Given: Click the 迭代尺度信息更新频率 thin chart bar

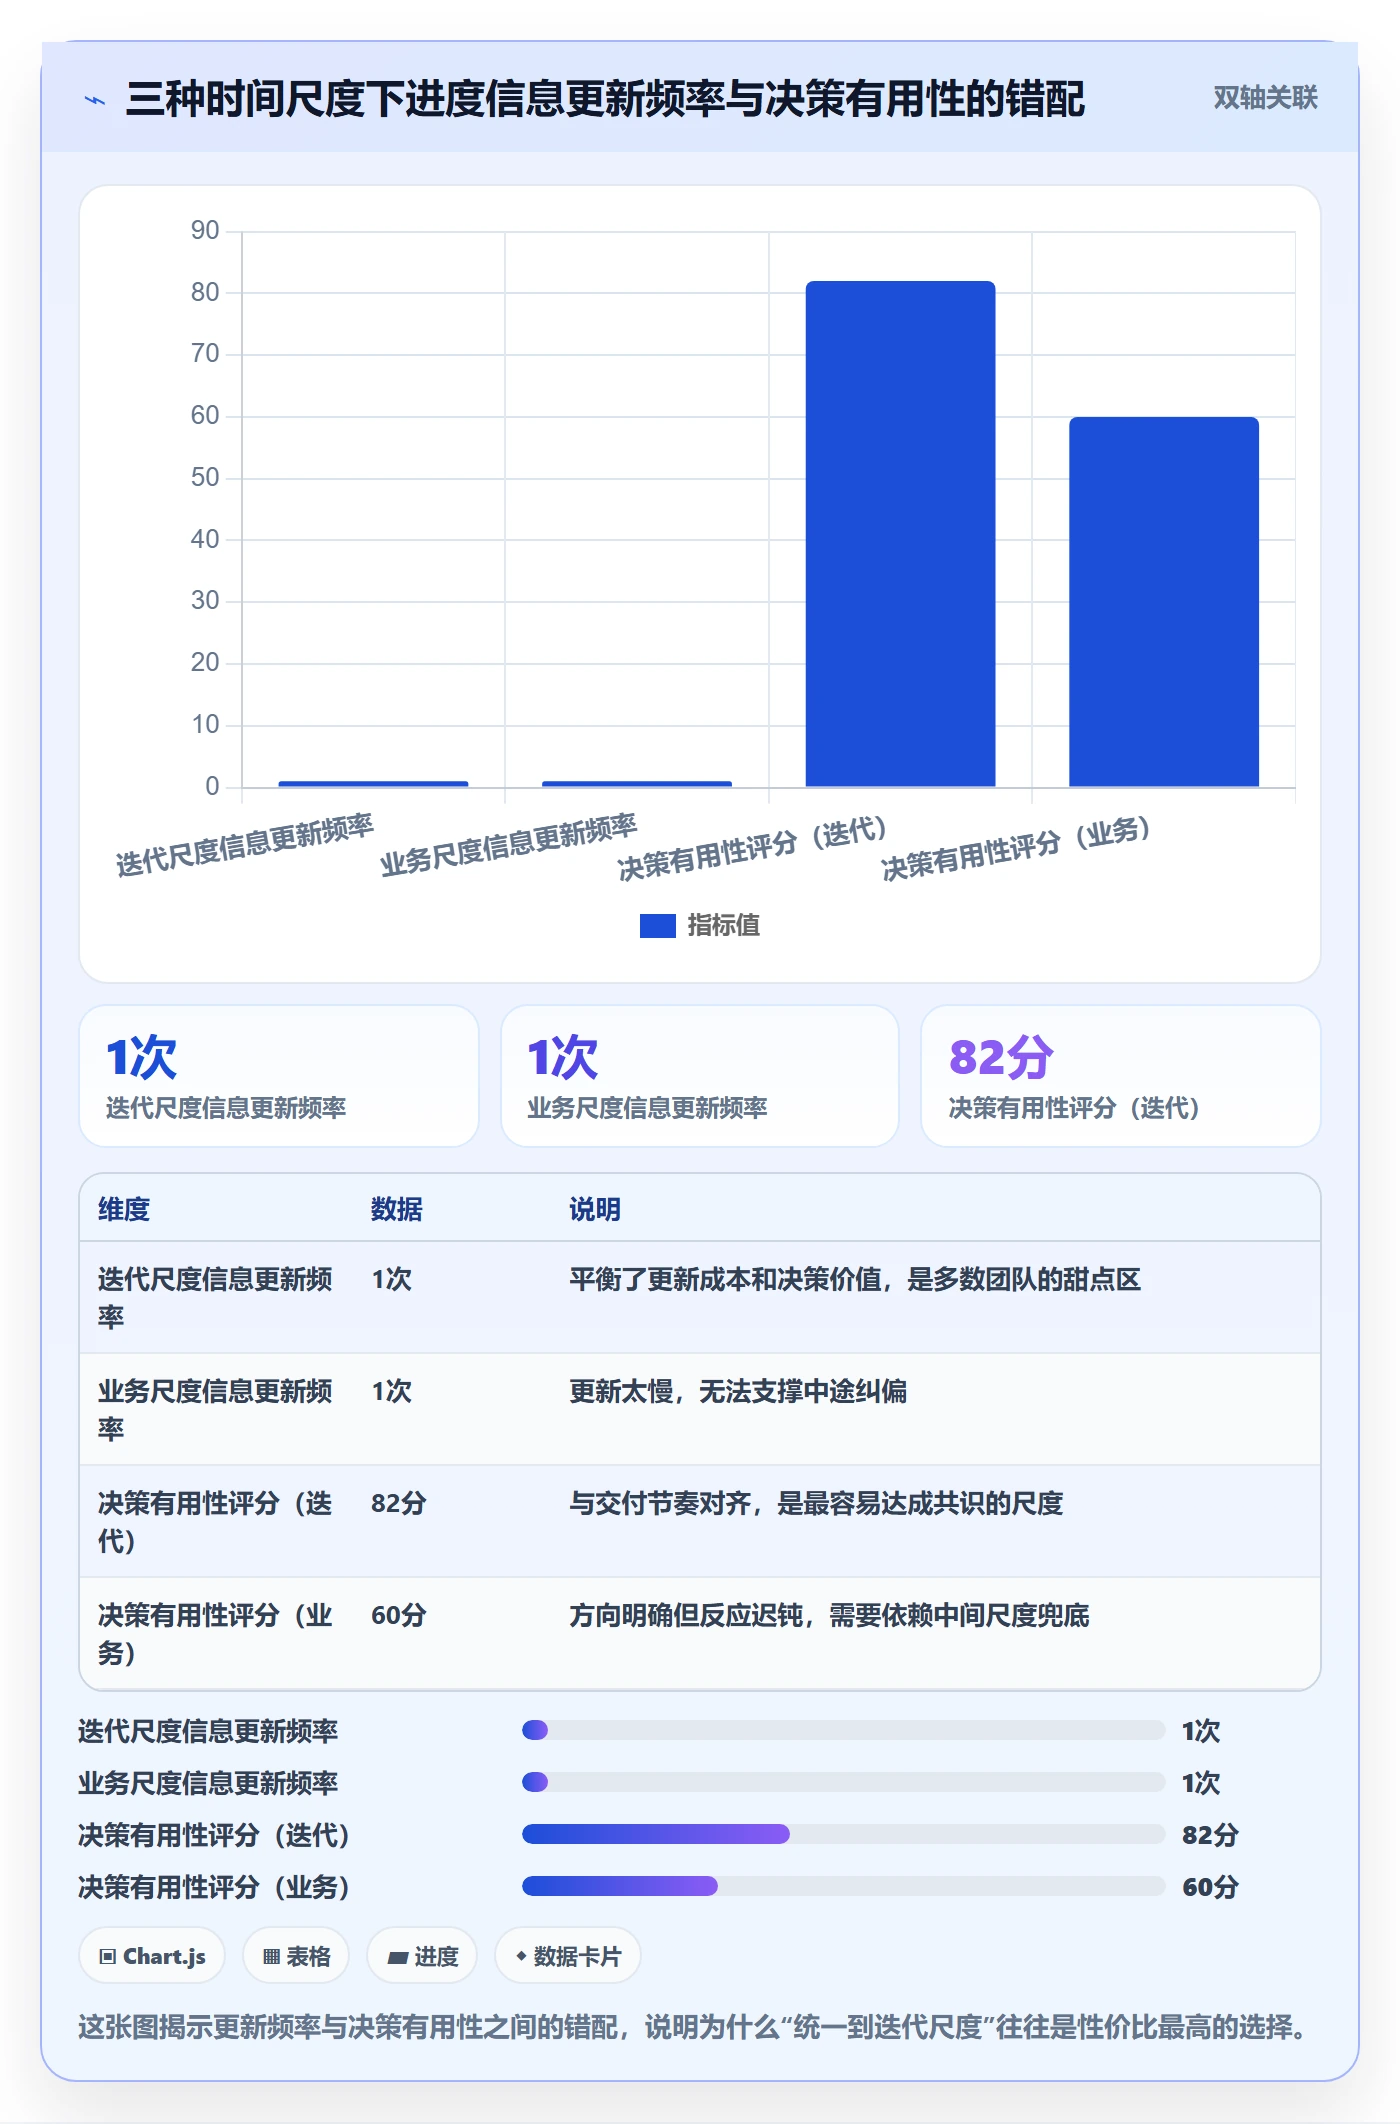Looking at the screenshot, I should pos(373,784).
